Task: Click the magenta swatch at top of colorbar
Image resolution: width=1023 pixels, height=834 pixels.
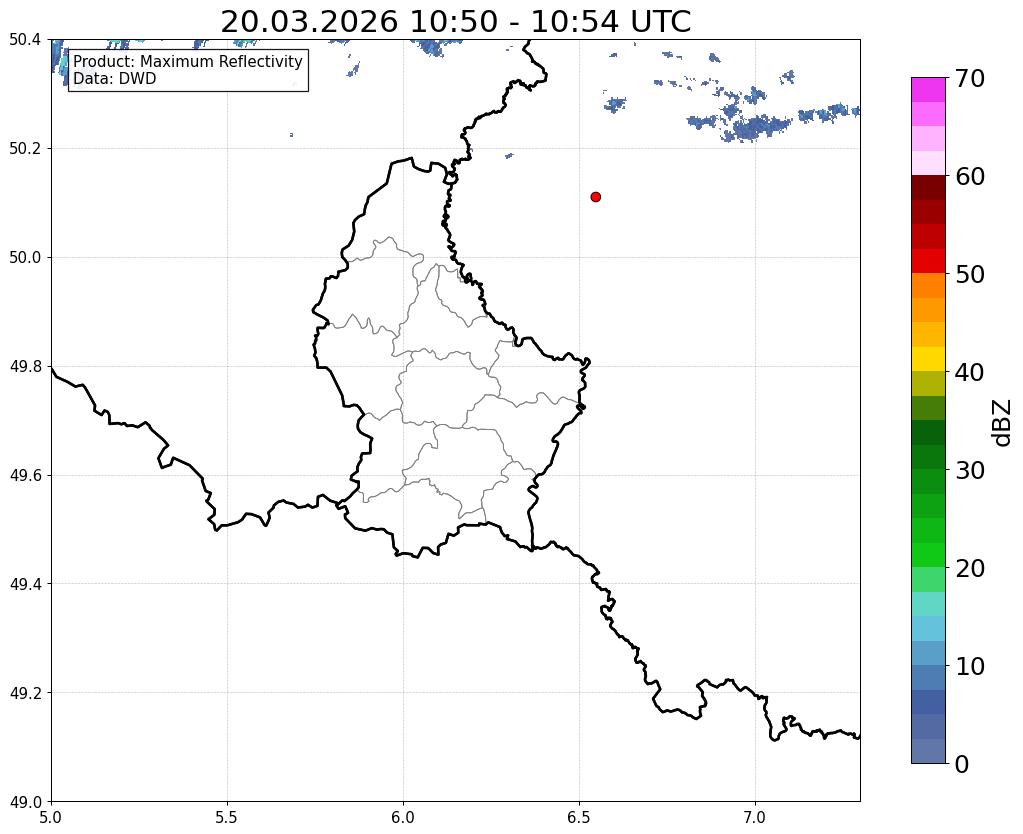Action: coord(928,90)
